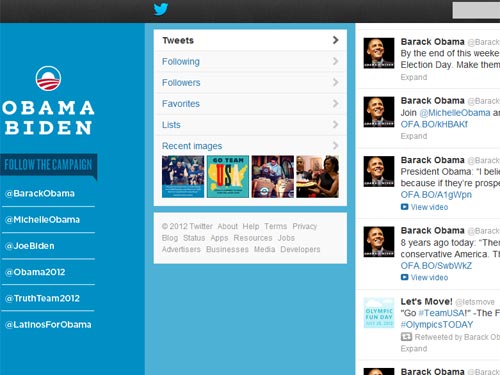Viewport: 500px width, 375px height.
Task: Open the Media footer link
Action: (x=264, y=249)
